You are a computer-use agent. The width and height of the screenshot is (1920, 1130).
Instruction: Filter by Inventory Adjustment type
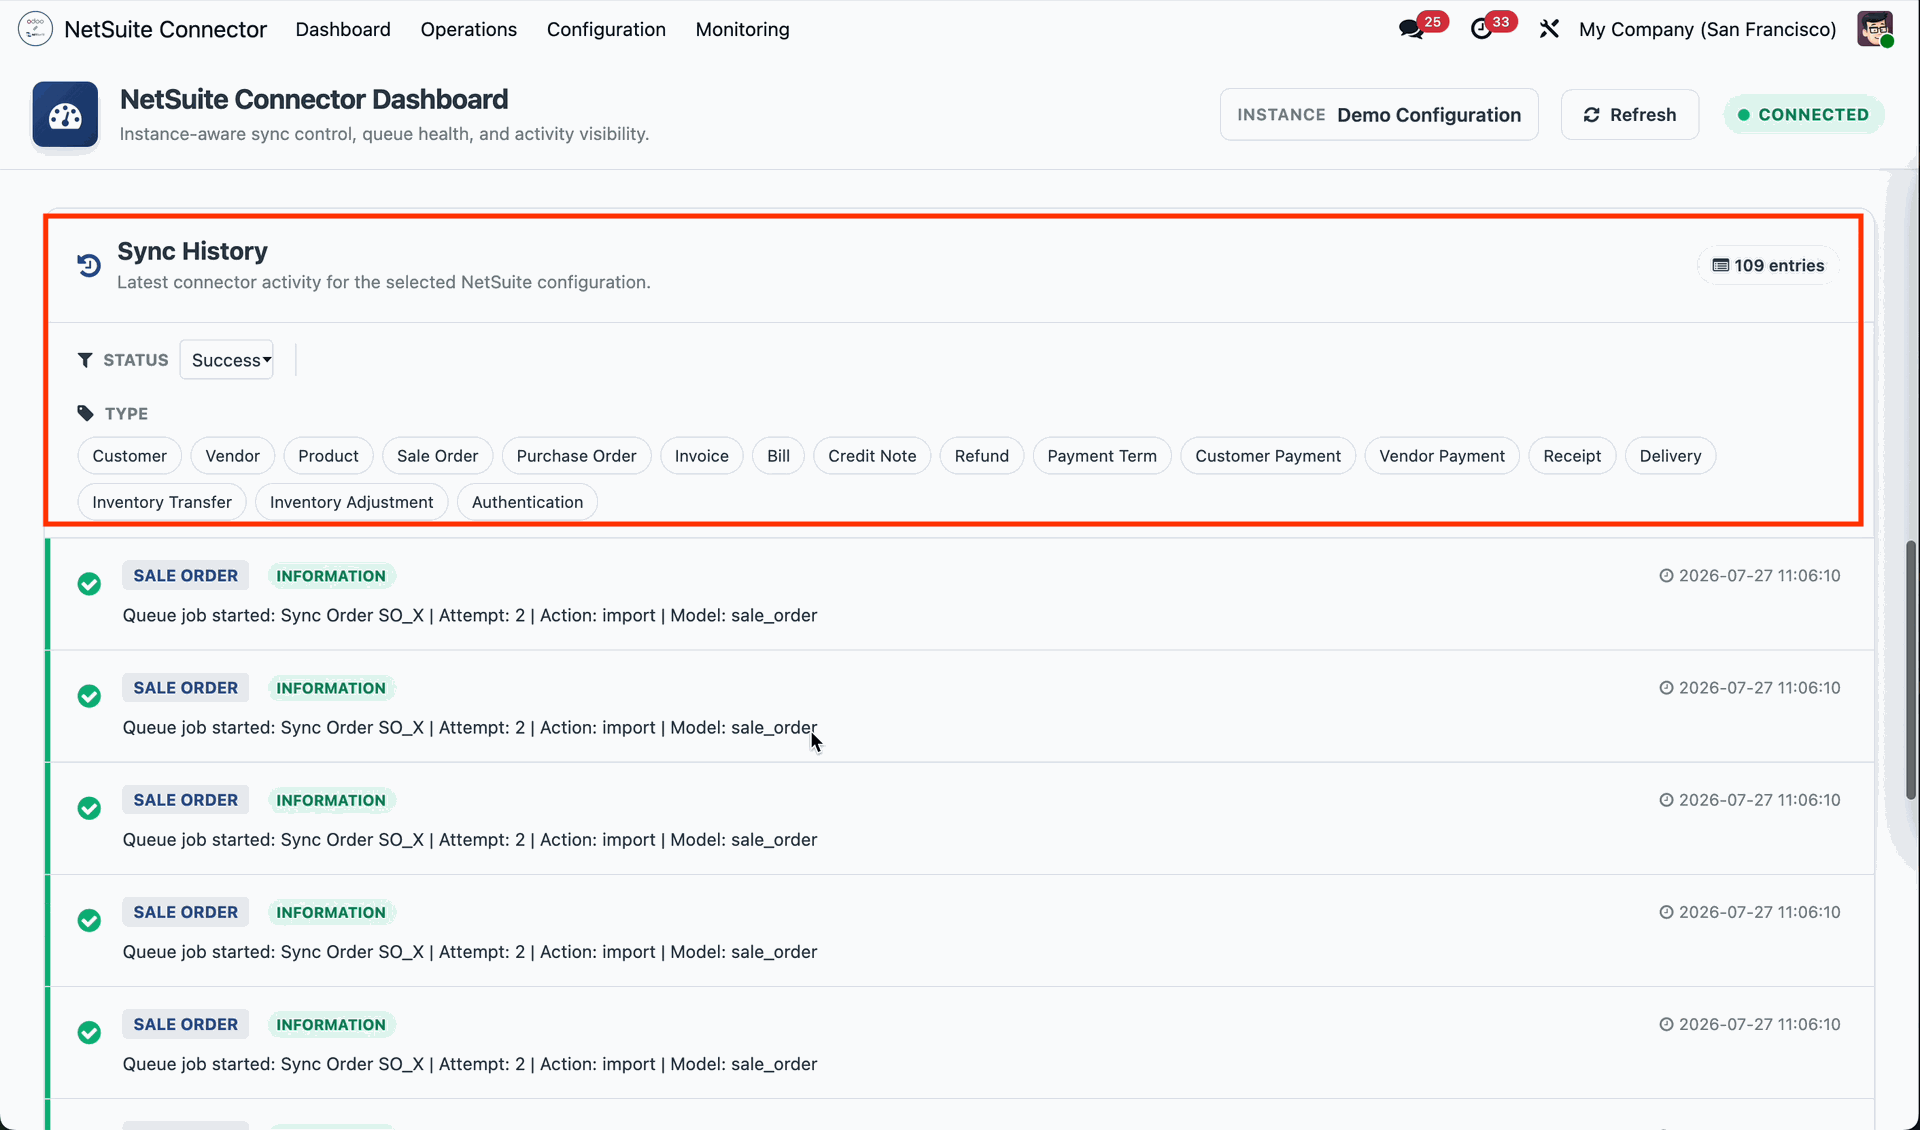(x=352, y=502)
